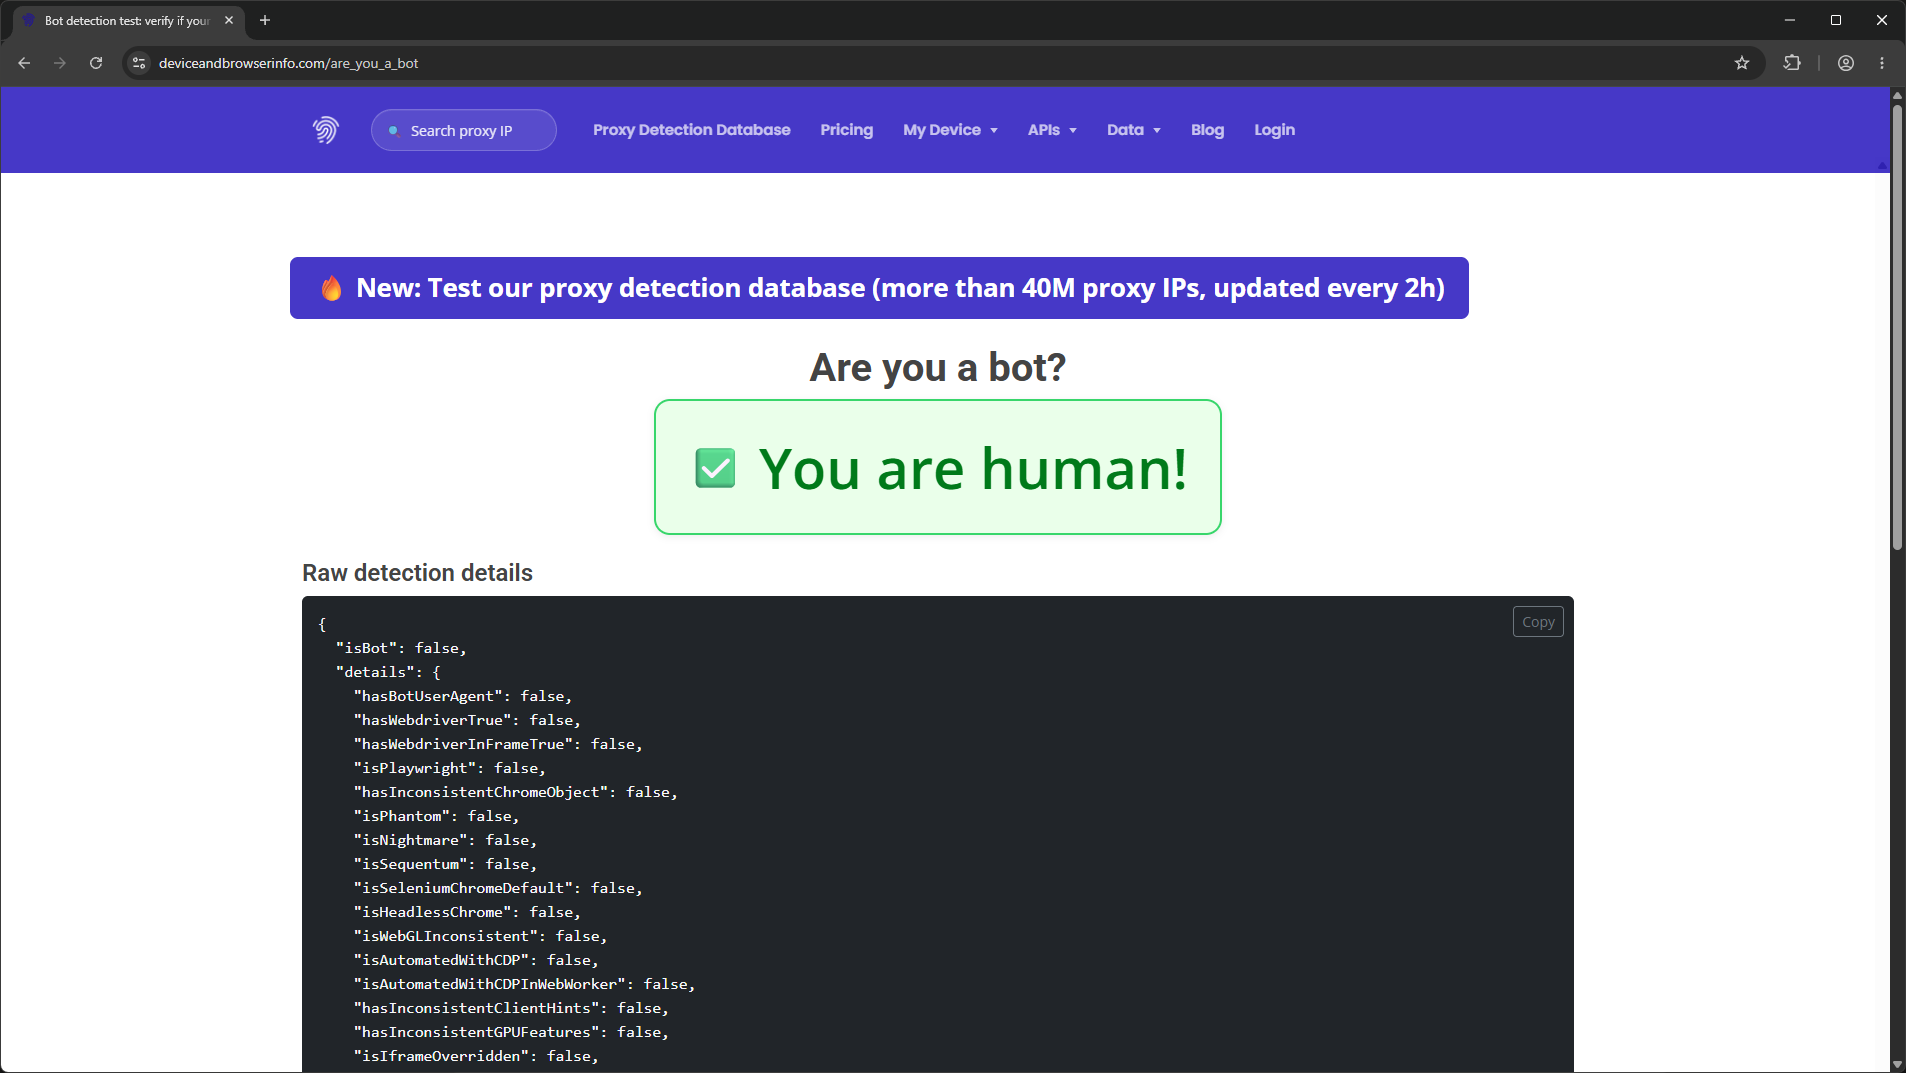The height and width of the screenshot is (1073, 1906).
Task: Click the "hasInconsistentChromeObject" line
Action: click(x=515, y=792)
